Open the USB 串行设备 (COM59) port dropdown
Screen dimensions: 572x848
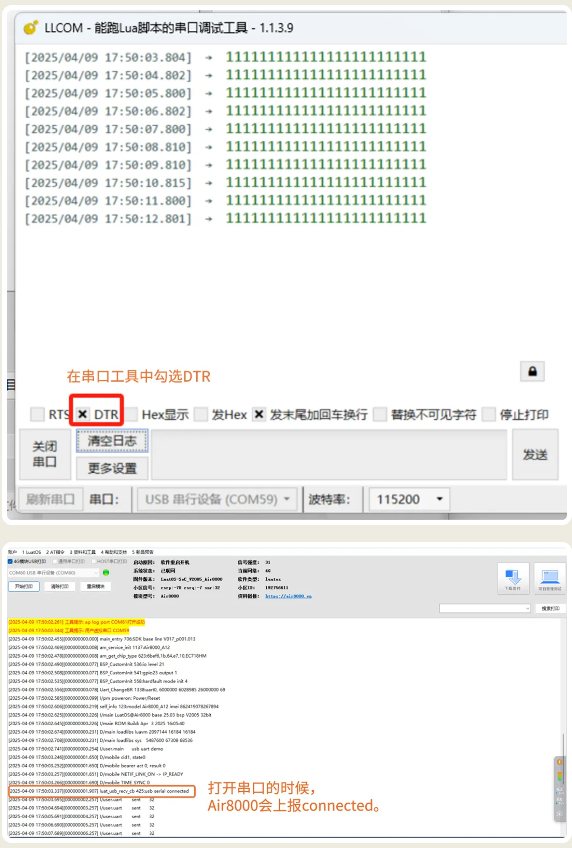pos(217,499)
